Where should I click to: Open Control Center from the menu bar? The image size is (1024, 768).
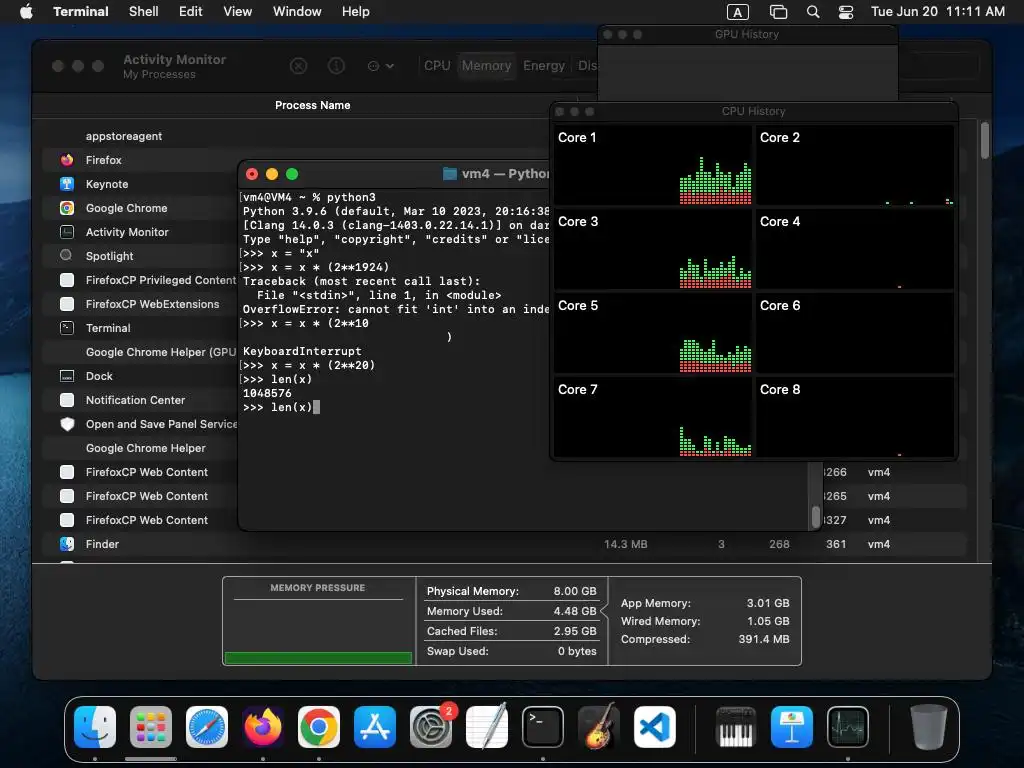pyautogui.click(x=846, y=12)
